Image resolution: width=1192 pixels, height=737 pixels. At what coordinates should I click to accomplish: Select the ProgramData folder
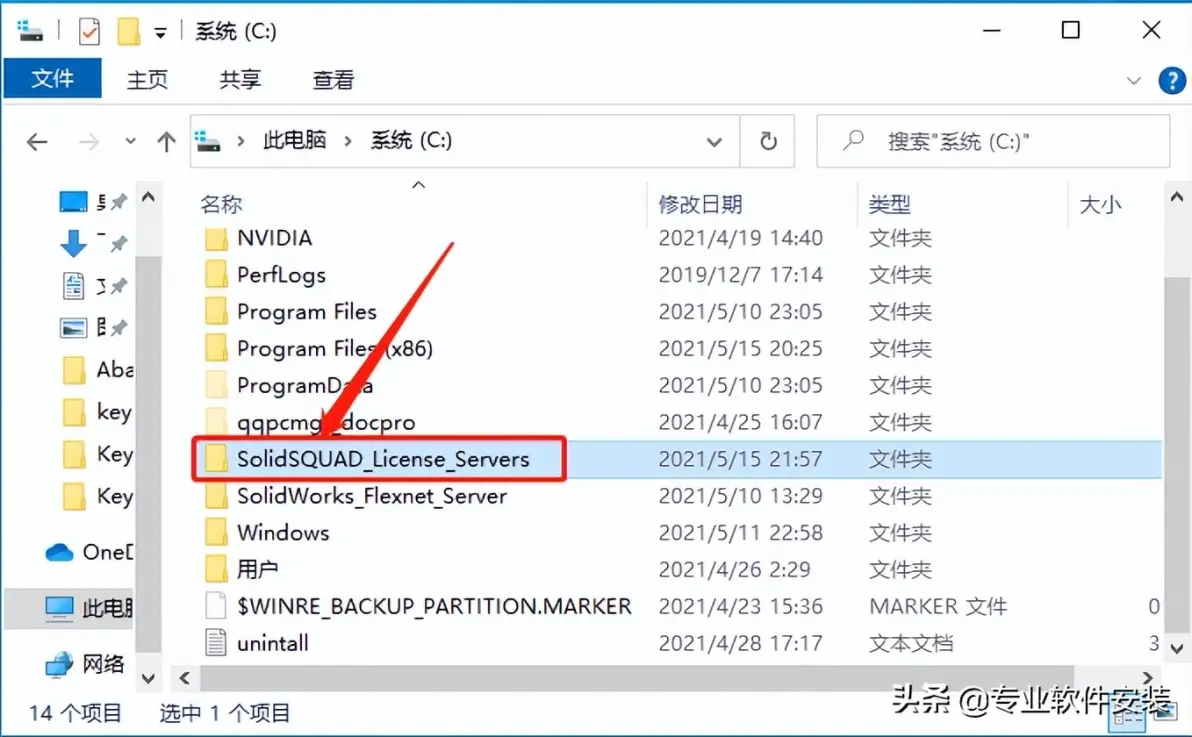(x=305, y=386)
